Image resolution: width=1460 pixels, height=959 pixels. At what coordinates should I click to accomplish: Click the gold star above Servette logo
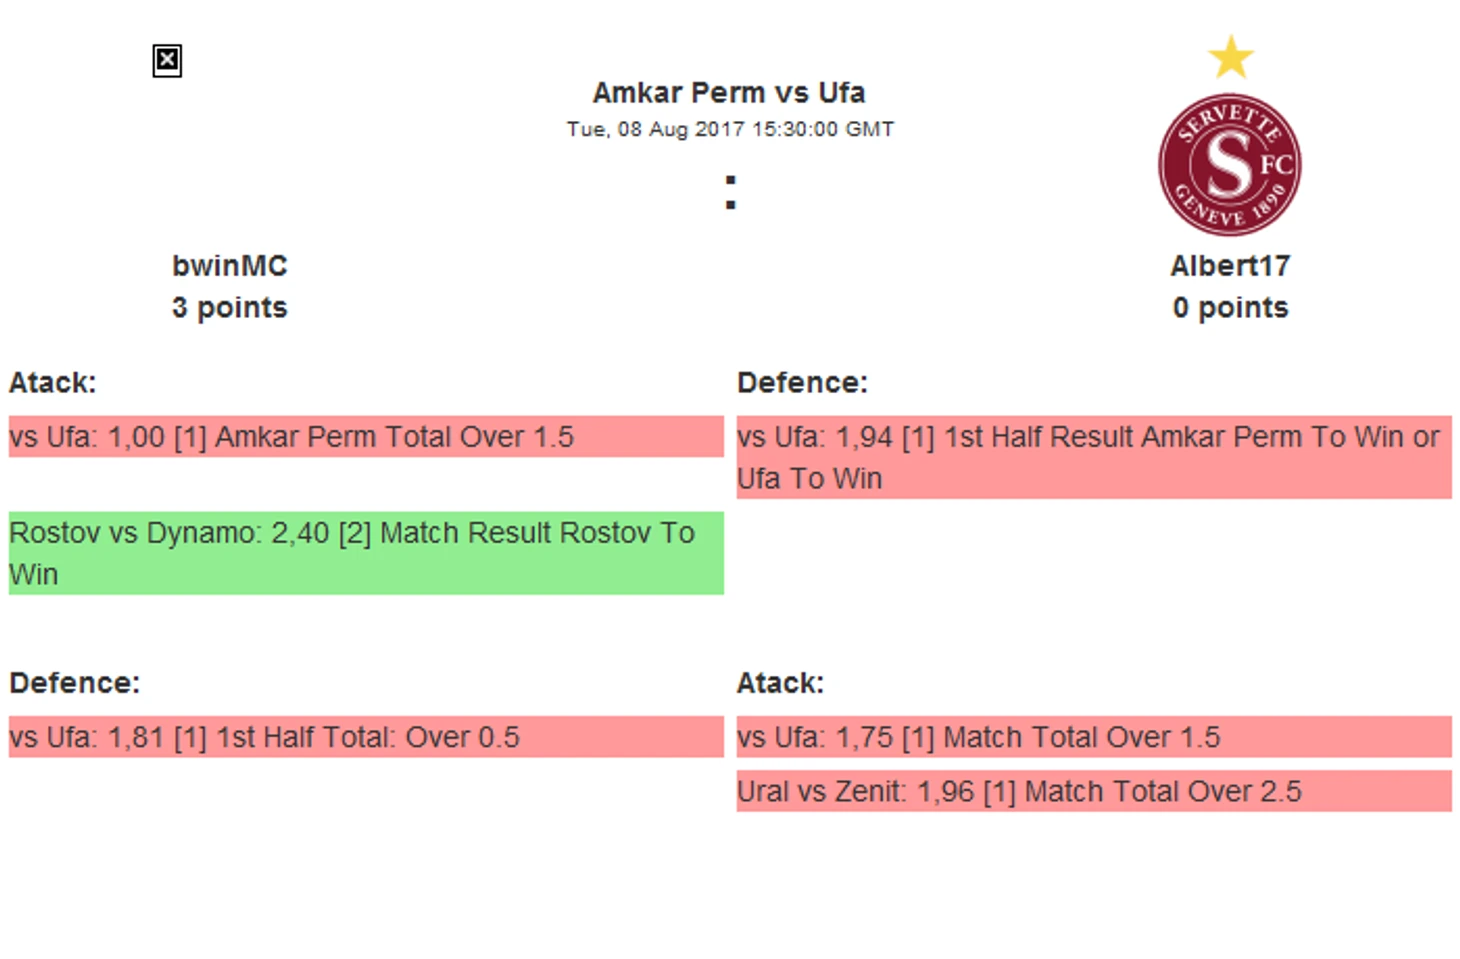click(1230, 57)
